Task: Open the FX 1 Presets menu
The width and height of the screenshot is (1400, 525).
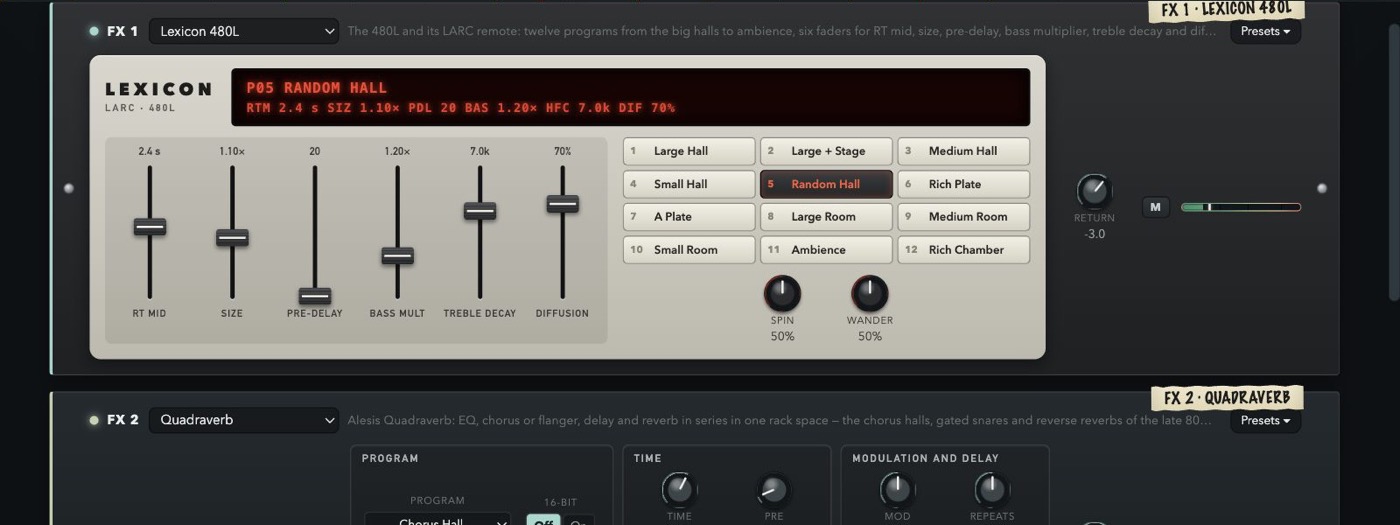Action: (1265, 31)
